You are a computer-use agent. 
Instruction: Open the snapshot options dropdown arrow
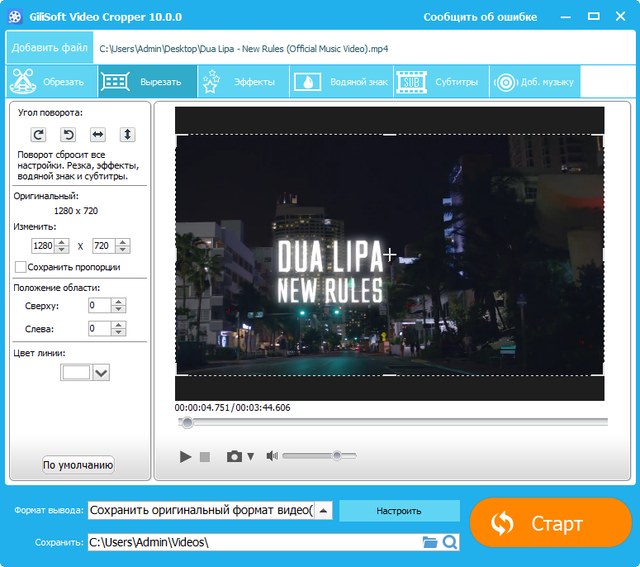tap(251, 456)
